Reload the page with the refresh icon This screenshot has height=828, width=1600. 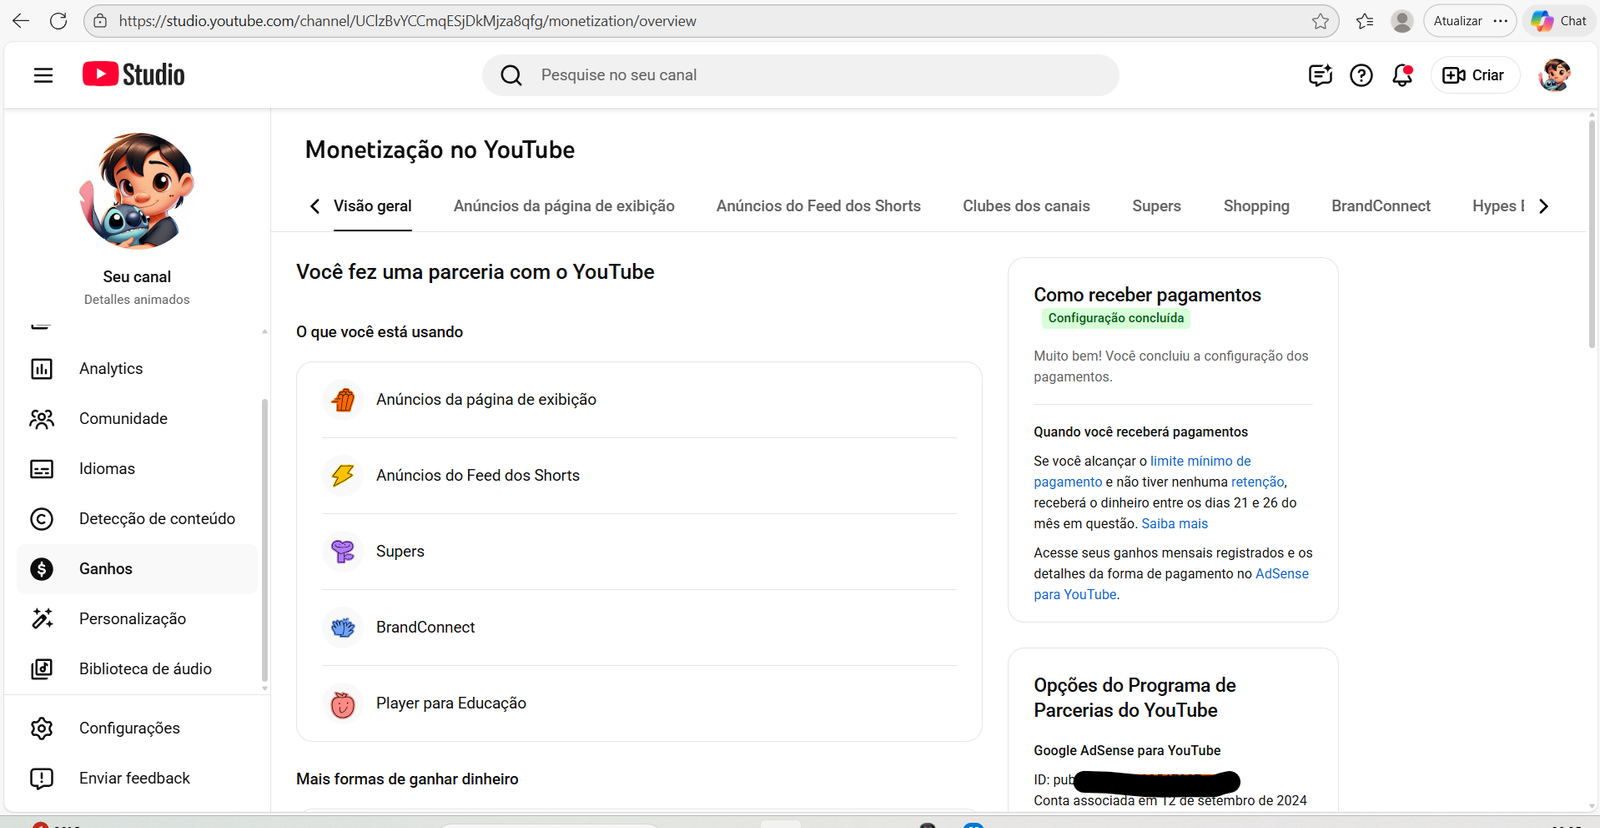[x=59, y=21]
